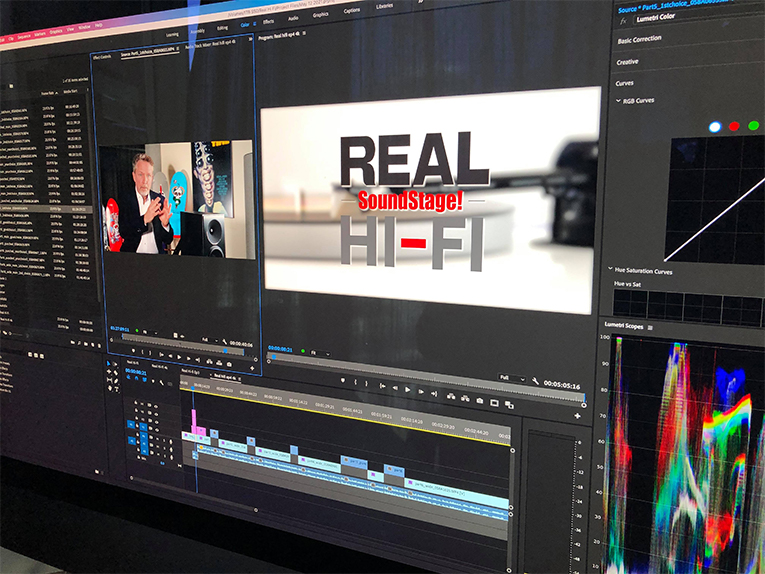Click Play in the Program monitor
Image resolution: width=765 pixels, height=574 pixels.
(x=407, y=390)
